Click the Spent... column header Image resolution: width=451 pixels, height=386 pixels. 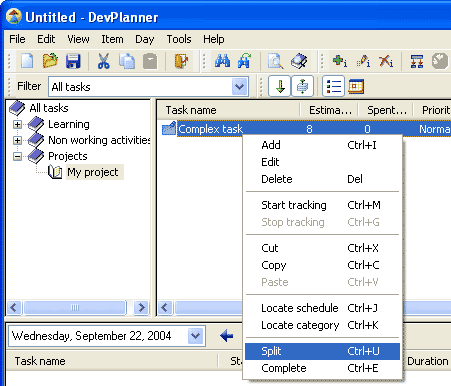386,110
